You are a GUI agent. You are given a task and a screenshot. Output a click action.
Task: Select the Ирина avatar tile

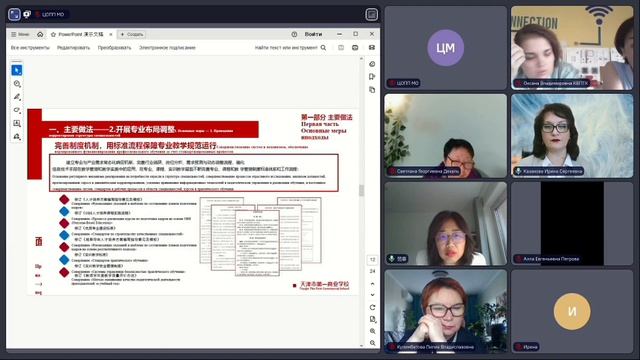click(x=572, y=311)
